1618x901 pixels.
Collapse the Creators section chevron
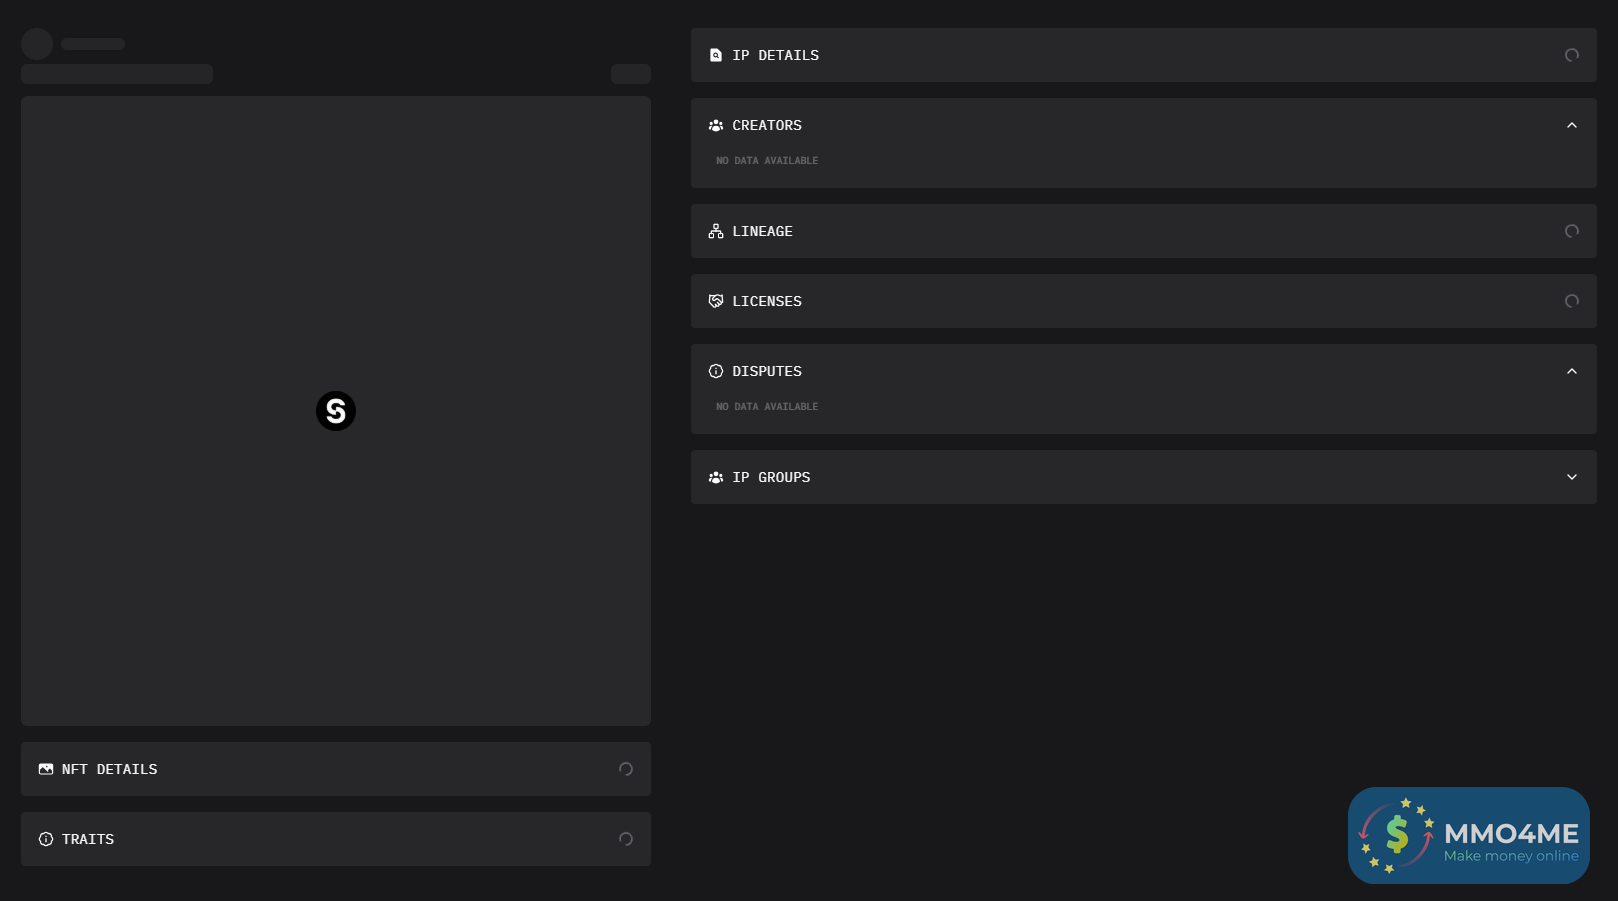click(1572, 125)
